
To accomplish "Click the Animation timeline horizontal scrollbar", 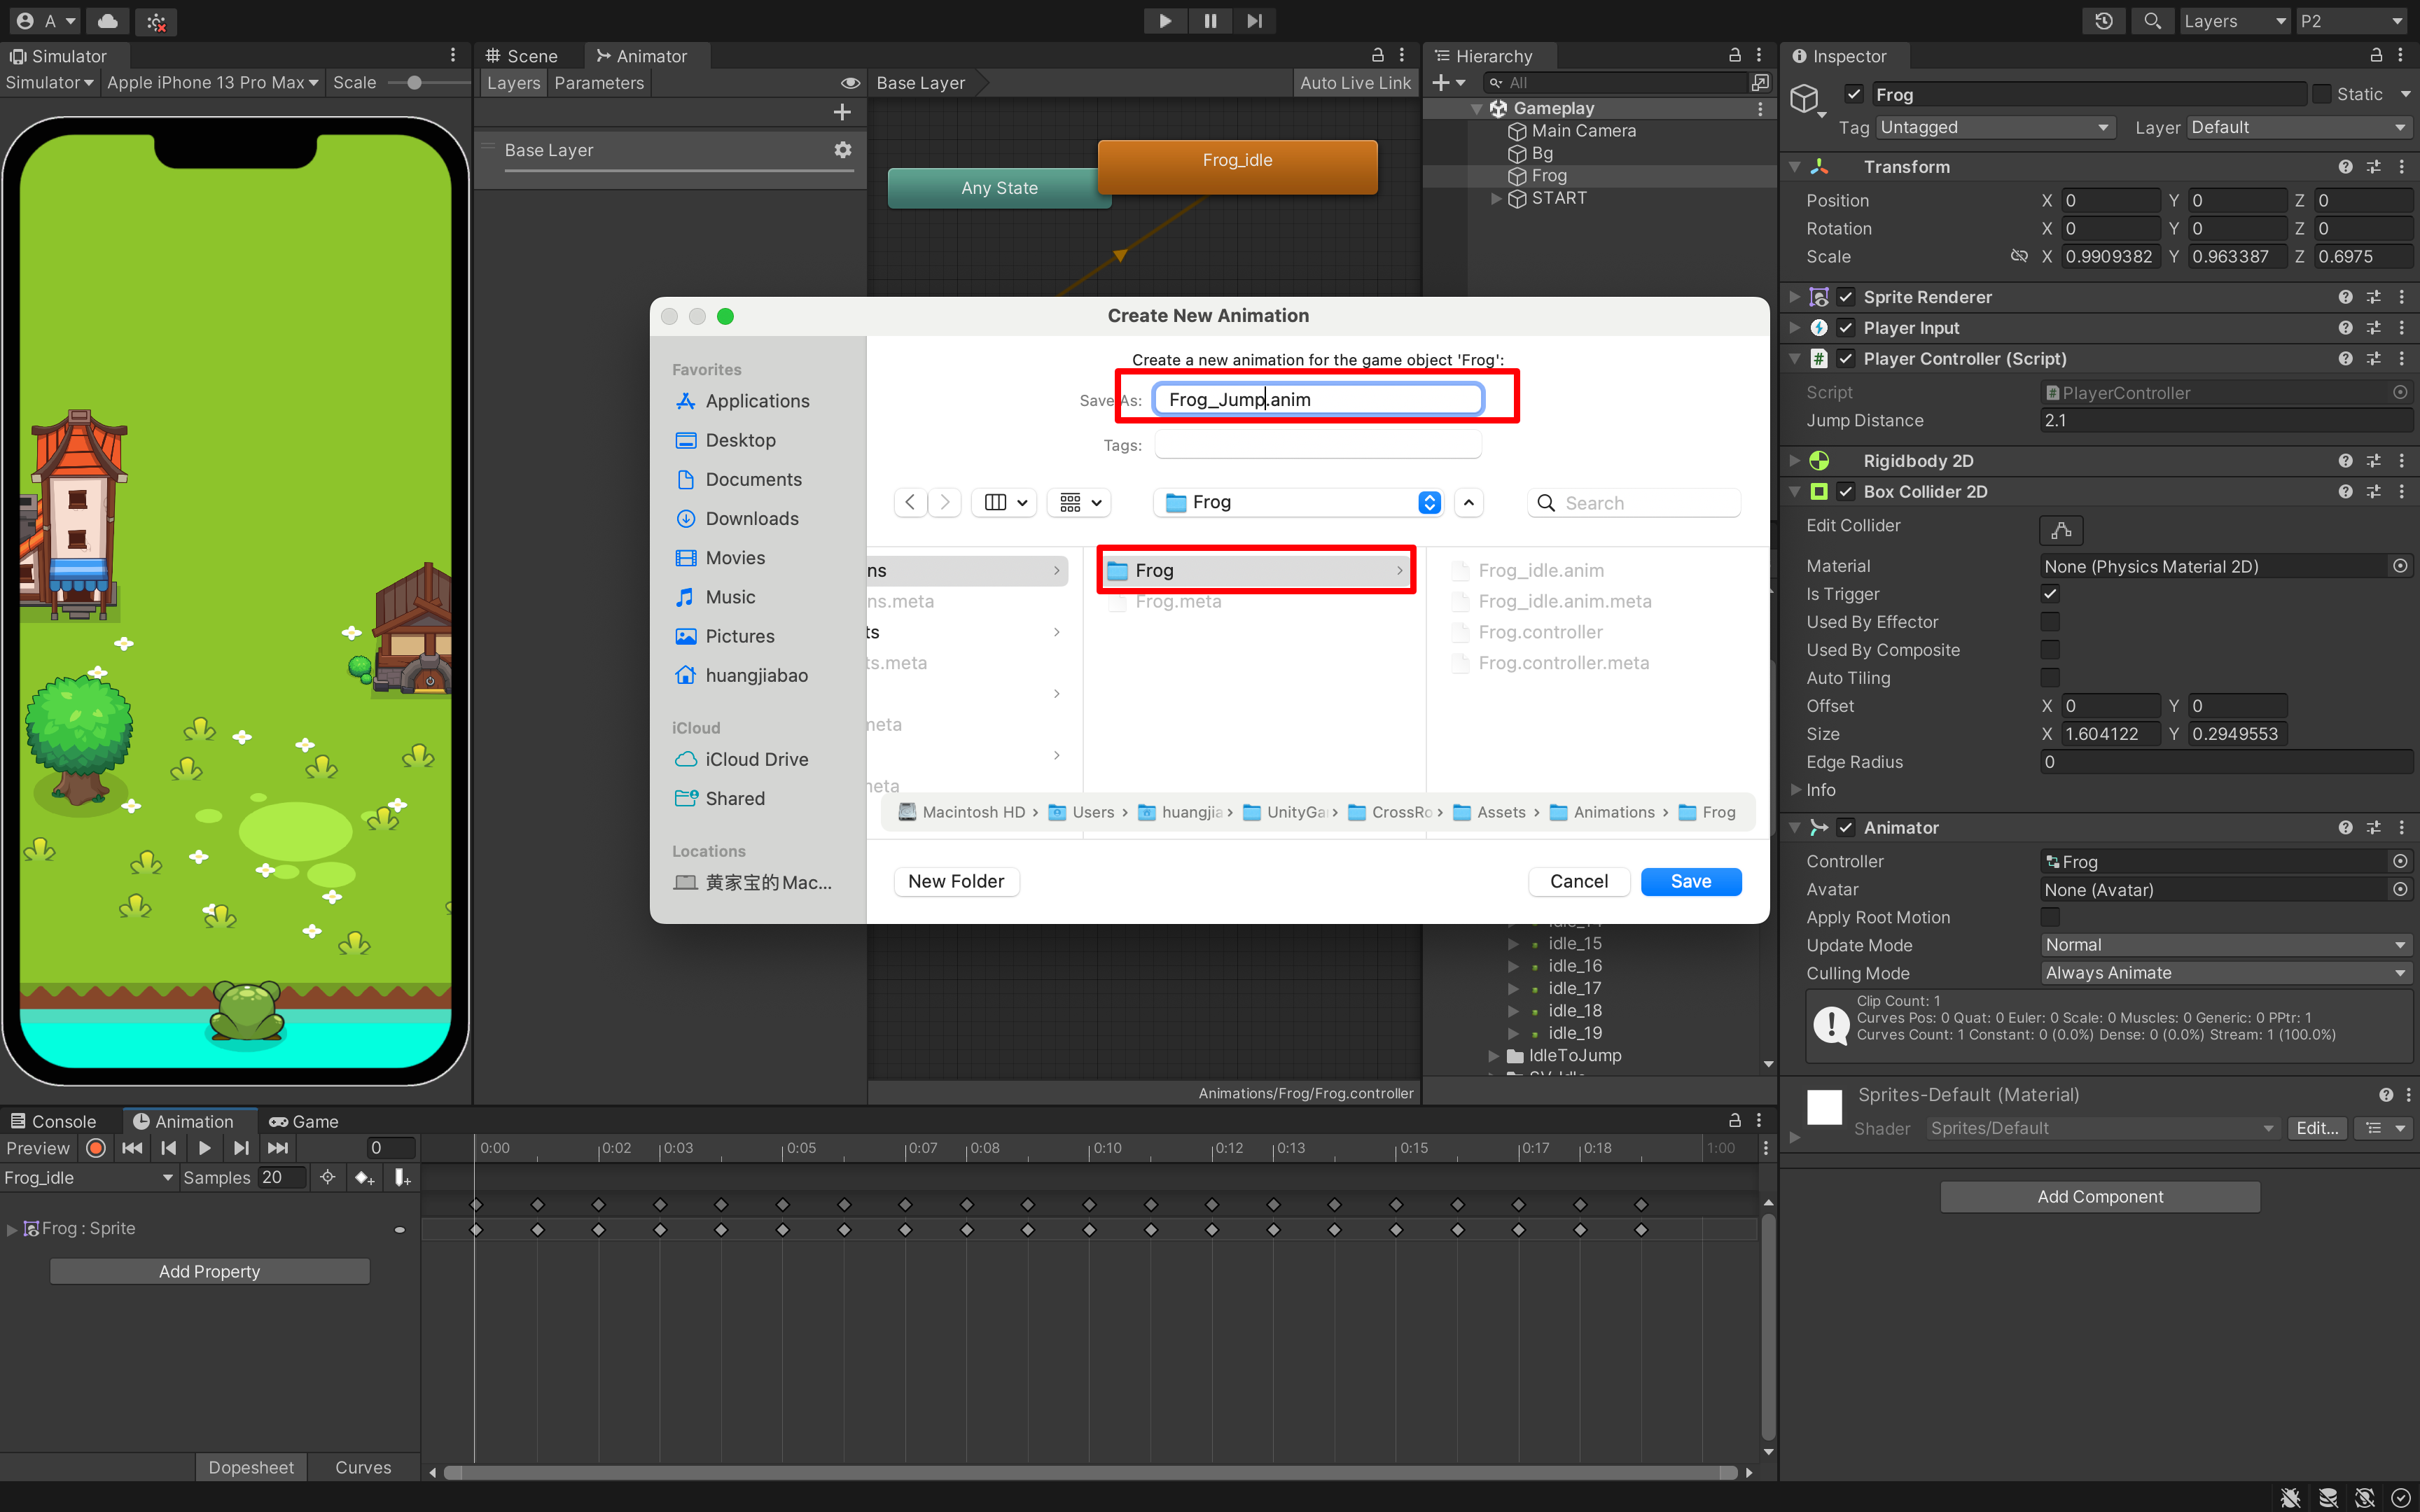I will pyautogui.click(x=1090, y=1472).
